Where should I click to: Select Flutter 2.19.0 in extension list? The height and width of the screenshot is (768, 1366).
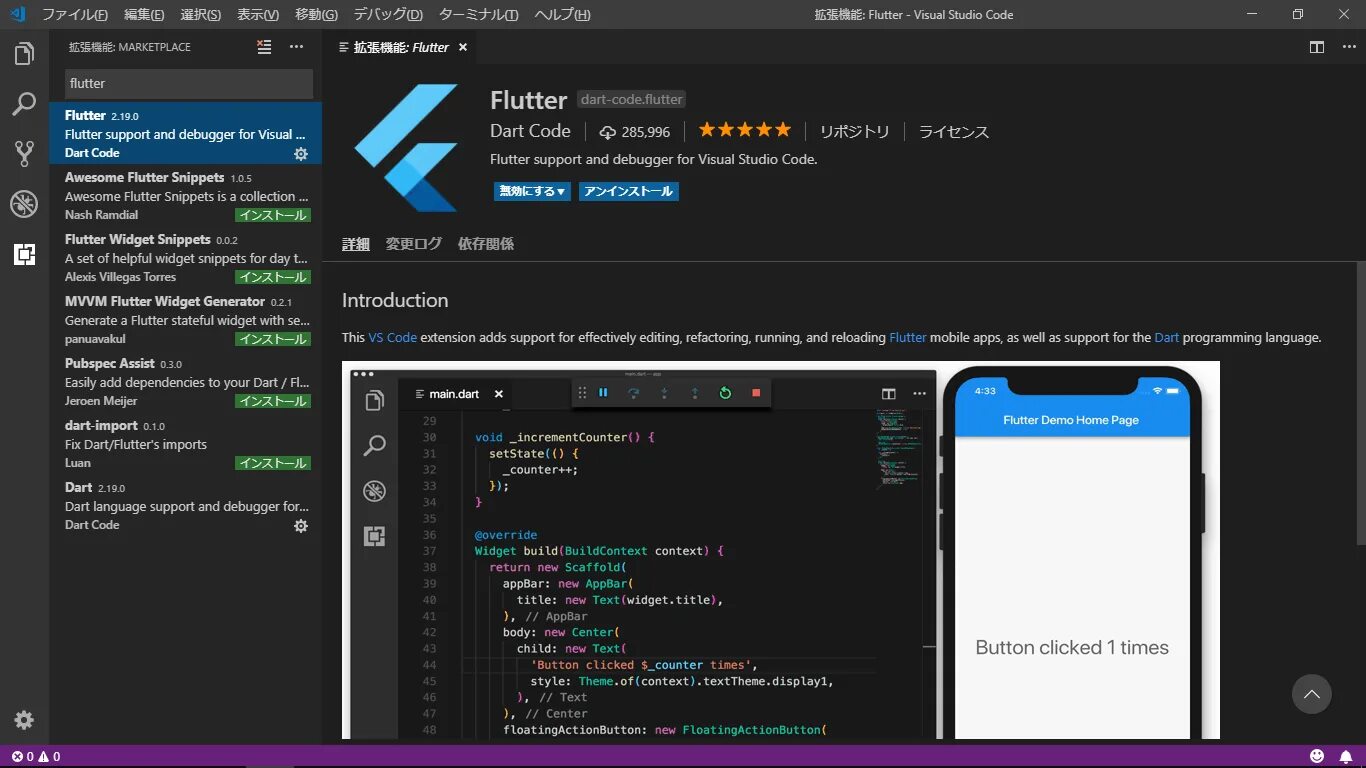coord(186,133)
